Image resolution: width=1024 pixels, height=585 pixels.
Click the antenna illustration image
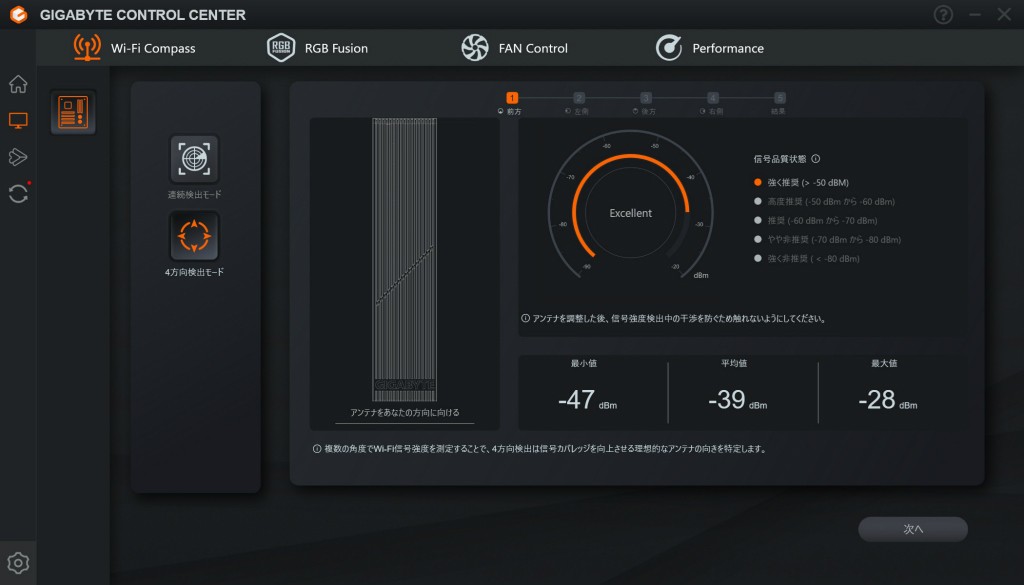(x=404, y=260)
